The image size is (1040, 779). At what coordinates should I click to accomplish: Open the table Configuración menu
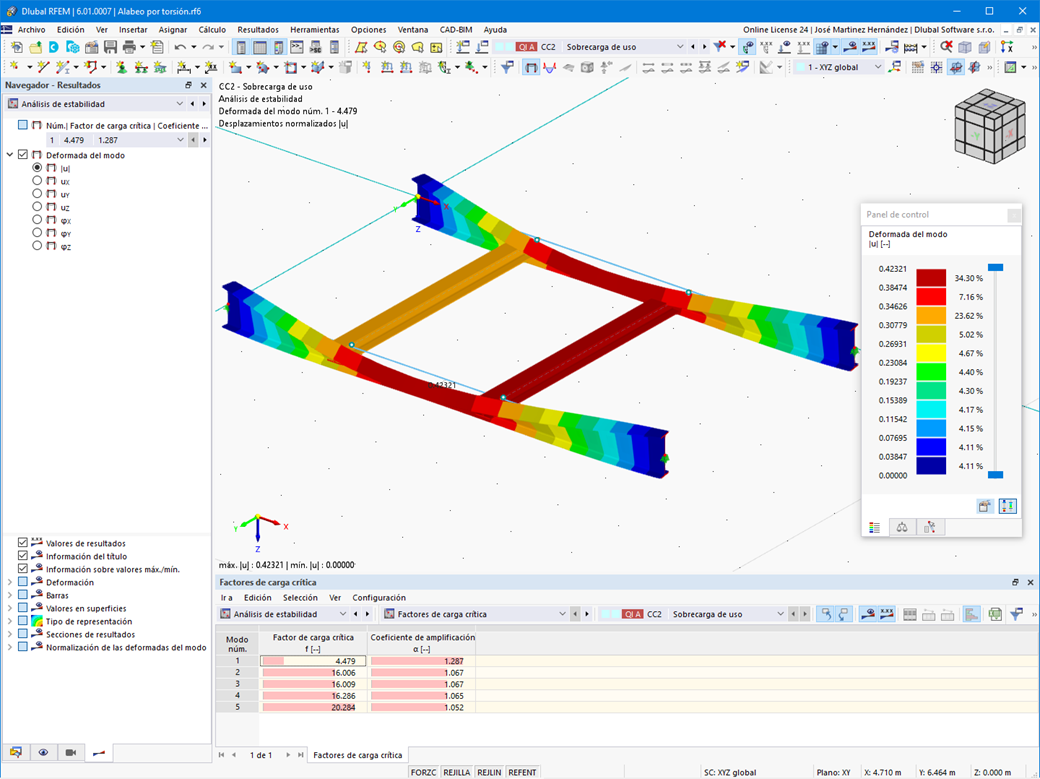(379, 598)
